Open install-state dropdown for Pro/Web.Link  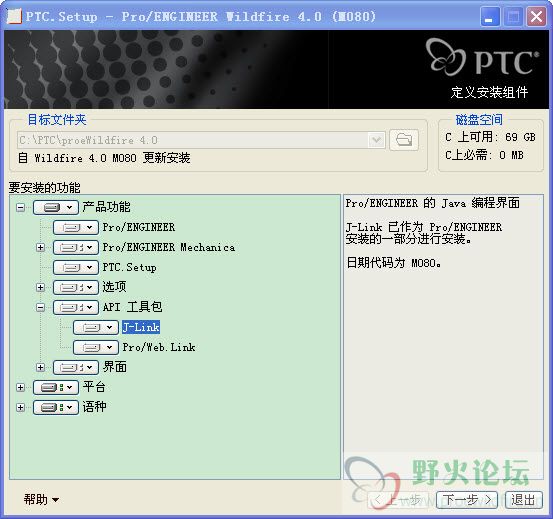[x=96, y=348]
